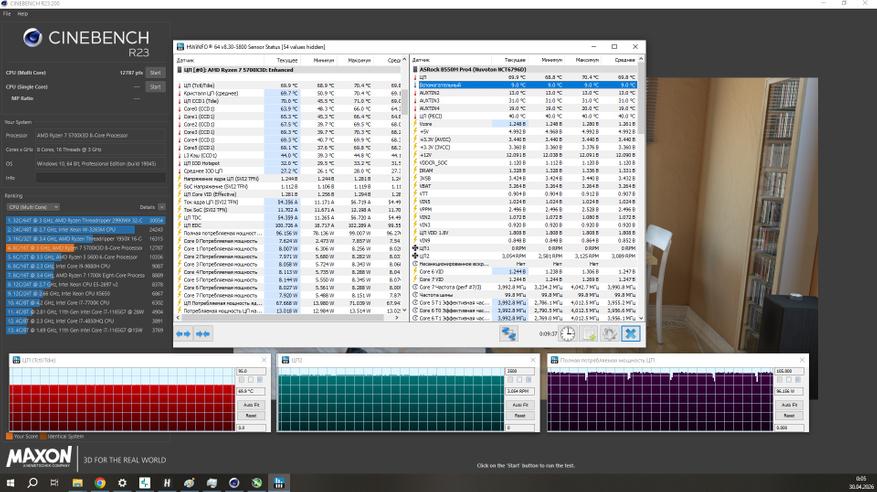Image resolution: width=877 pixels, height=492 pixels.
Task: Edit power graph maximum value field
Action: tap(789, 371)
